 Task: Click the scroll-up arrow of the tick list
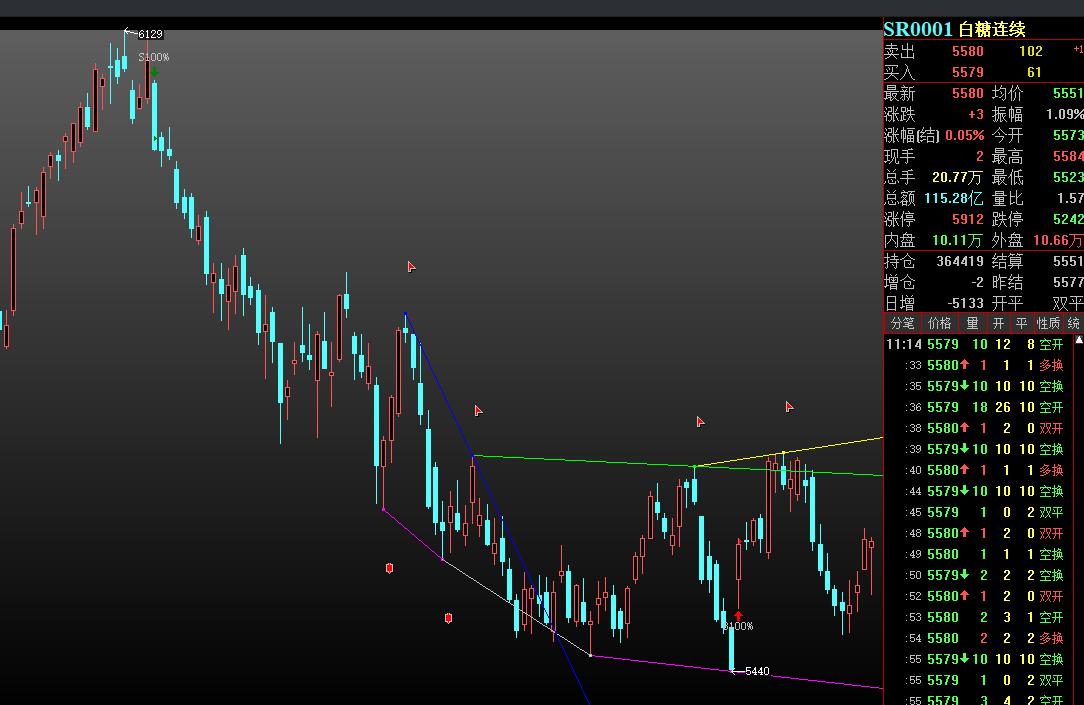pyautogui.click(x=1078, y=341)
